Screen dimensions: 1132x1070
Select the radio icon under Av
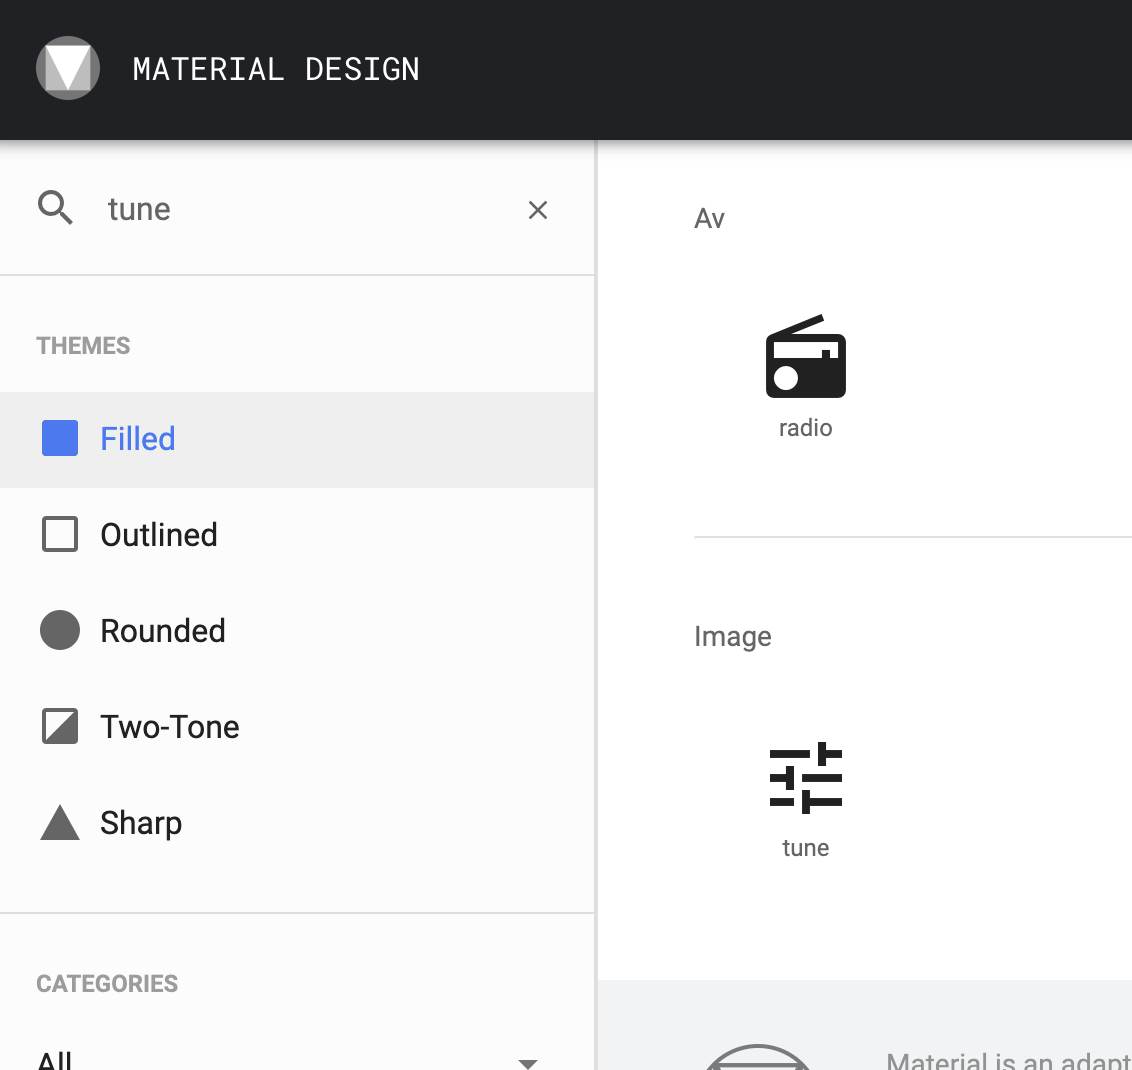point(806,357)
